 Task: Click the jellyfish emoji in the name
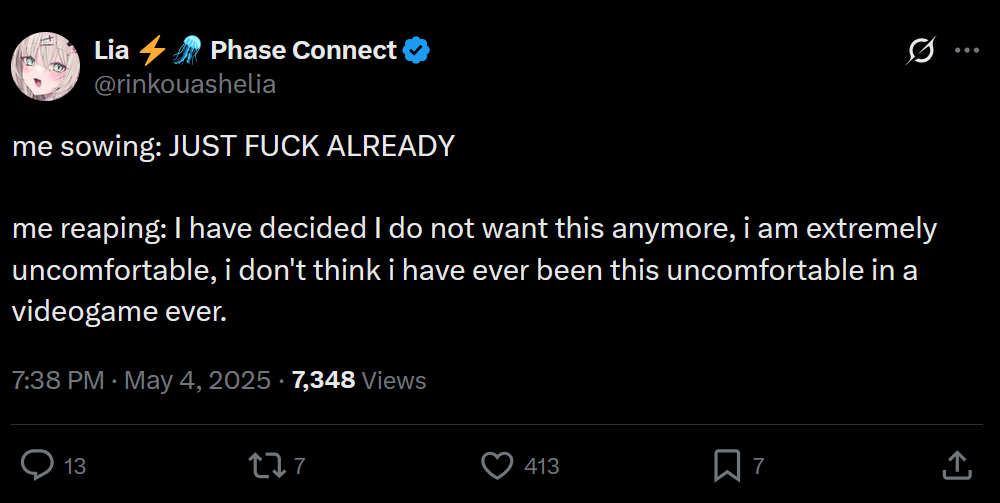pos(187,50)
